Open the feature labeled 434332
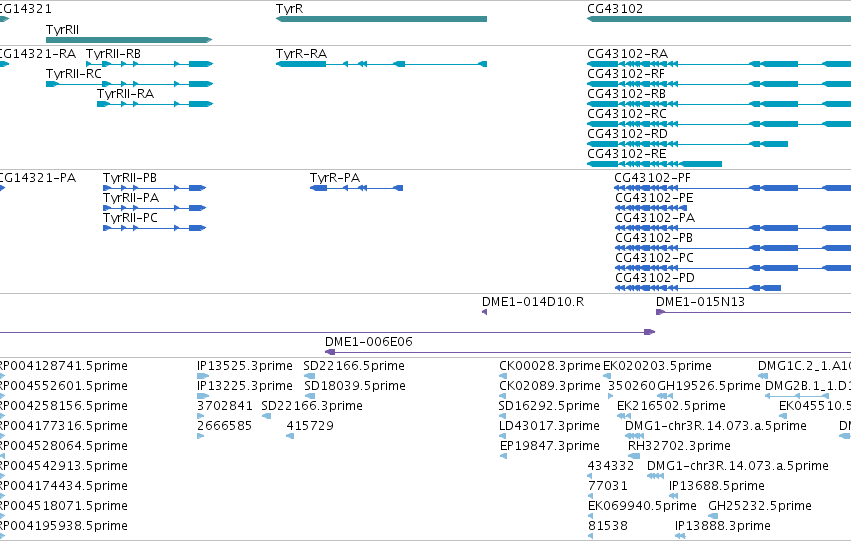The width and height of the screenshot is (851, 541). (x=590, y=476)
